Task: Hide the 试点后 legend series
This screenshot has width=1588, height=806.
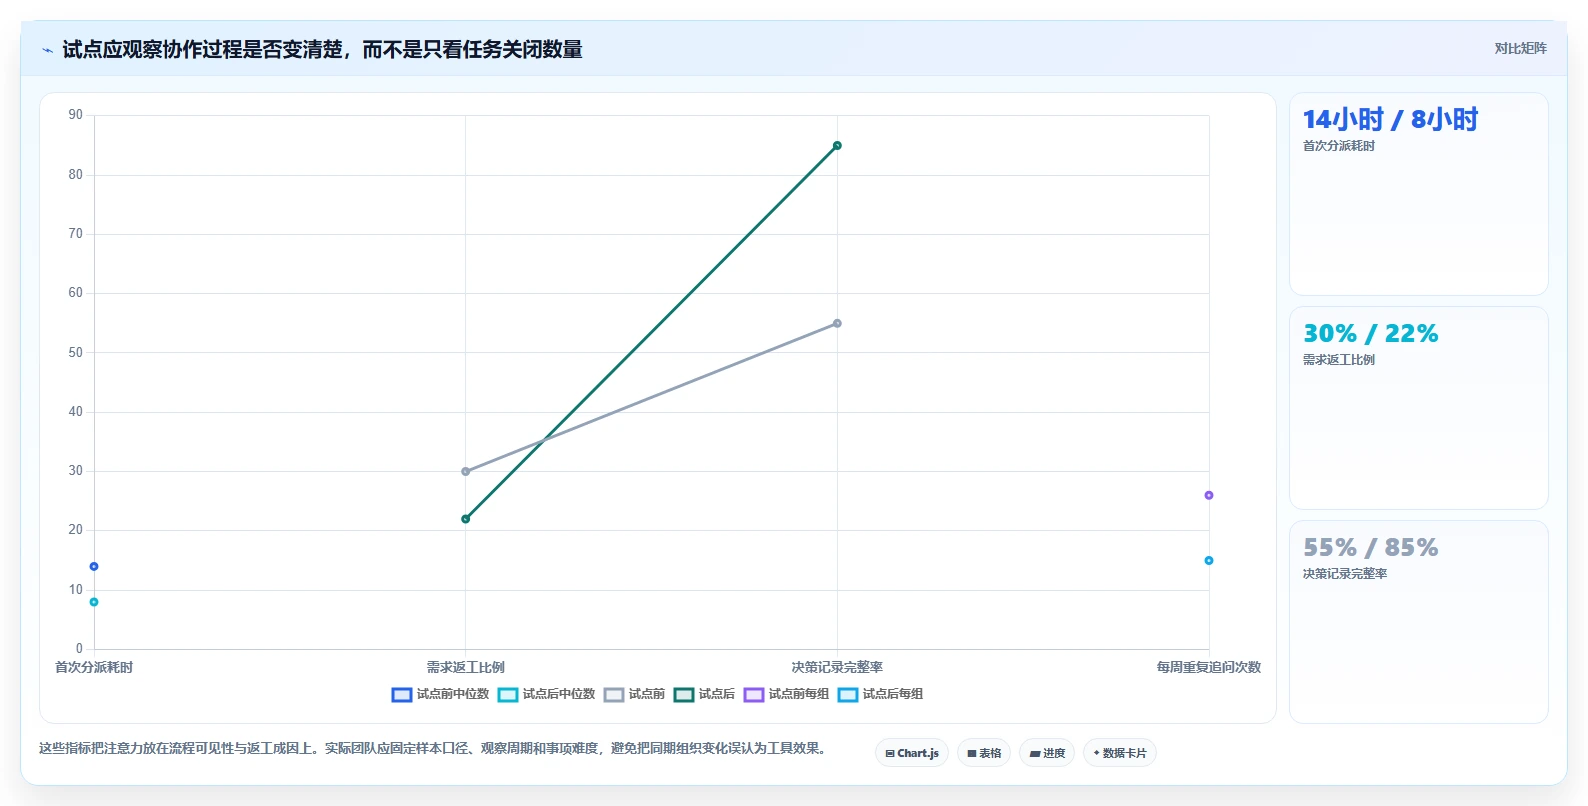Action: pyautogui.click(x=704, y=694)
